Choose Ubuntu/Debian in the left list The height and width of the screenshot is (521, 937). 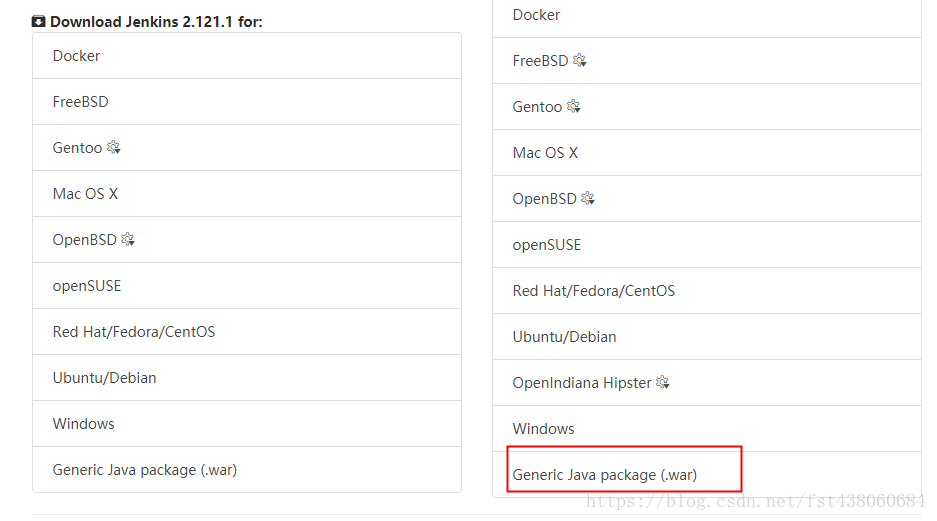[x=247, y=378]
